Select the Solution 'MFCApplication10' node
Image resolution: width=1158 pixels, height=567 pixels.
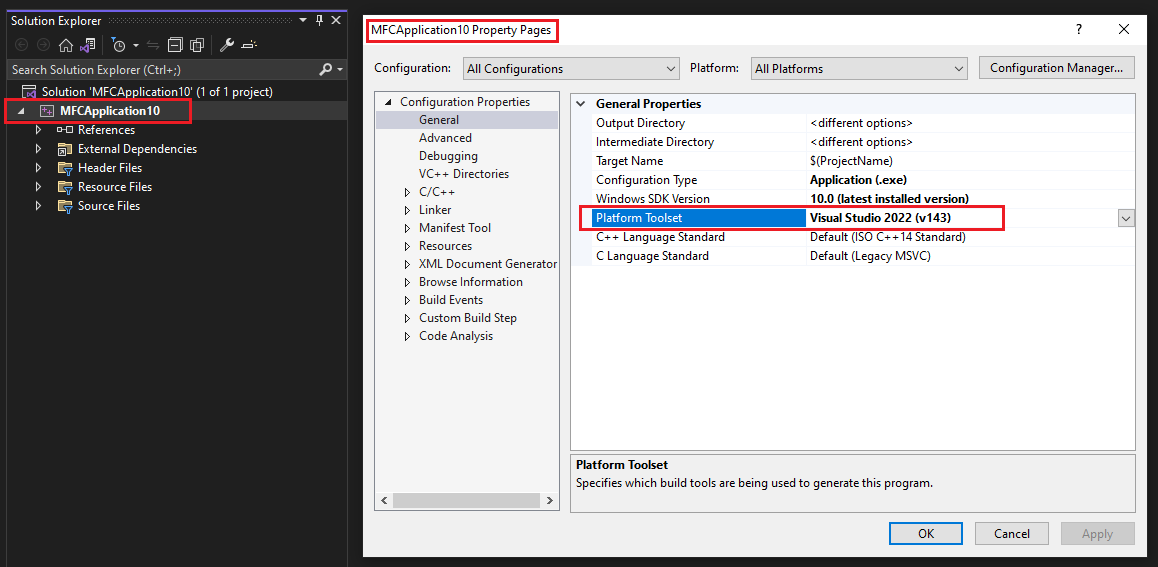[157, 92]
